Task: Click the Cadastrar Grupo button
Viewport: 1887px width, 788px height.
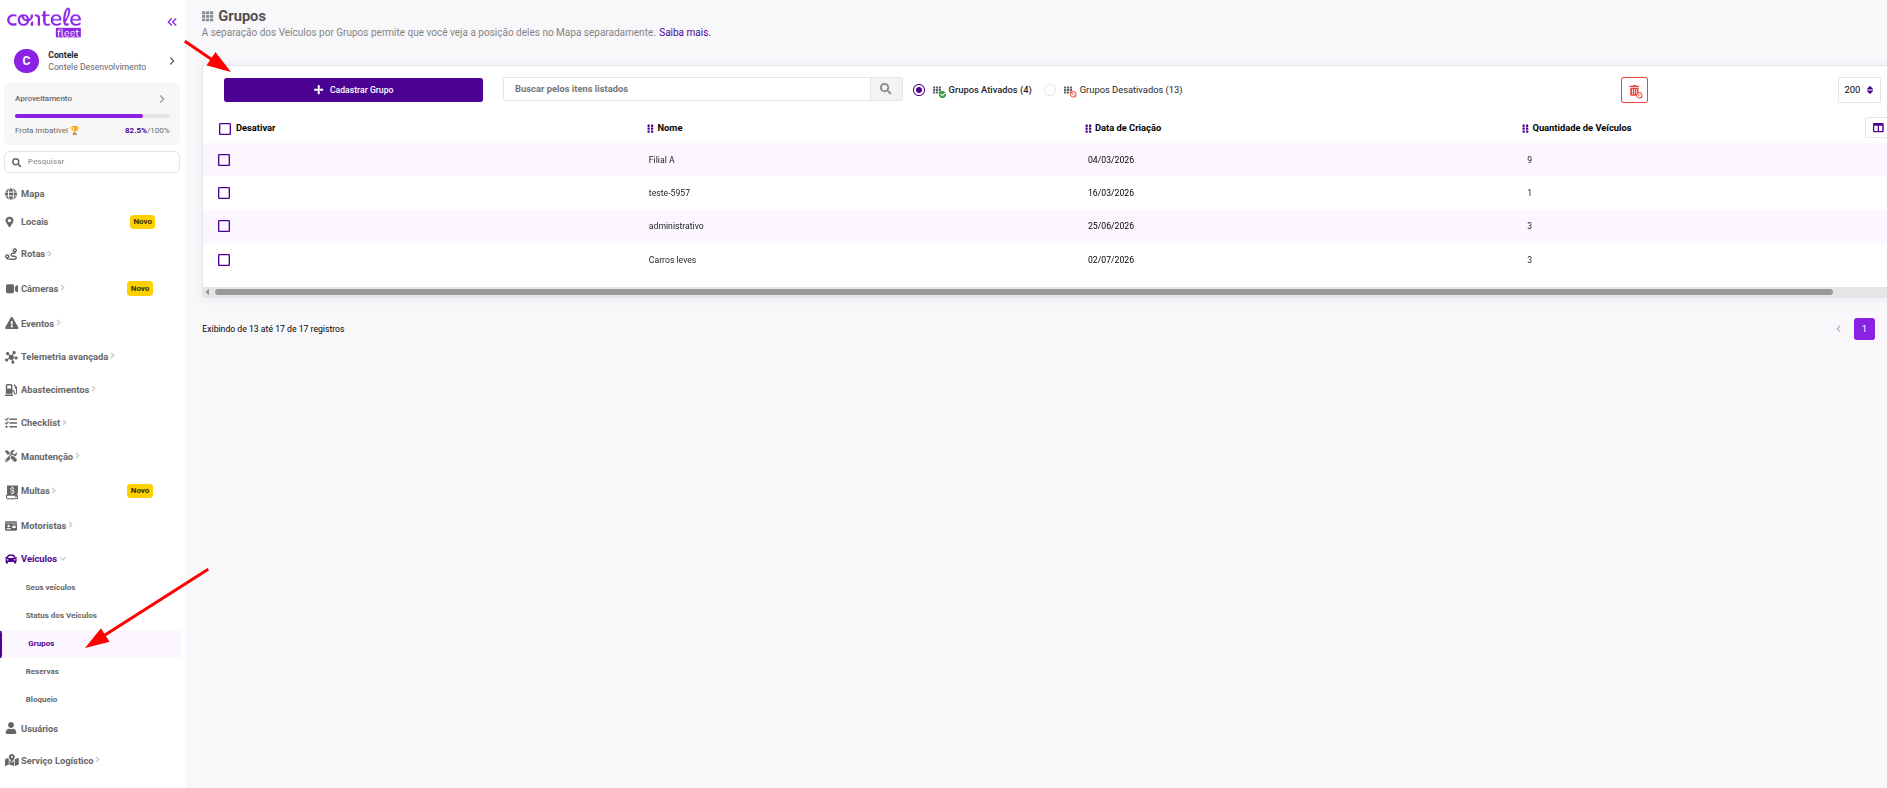Action: (x=353, y=90)
